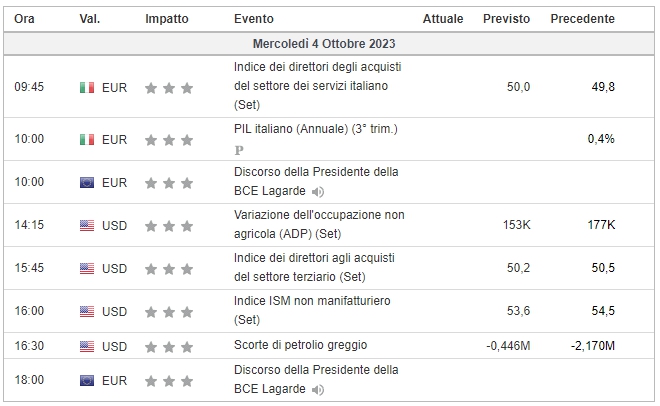Click Italian flag in 10:00 PIL row
660x406 pixels.
(x=87, y=139)
